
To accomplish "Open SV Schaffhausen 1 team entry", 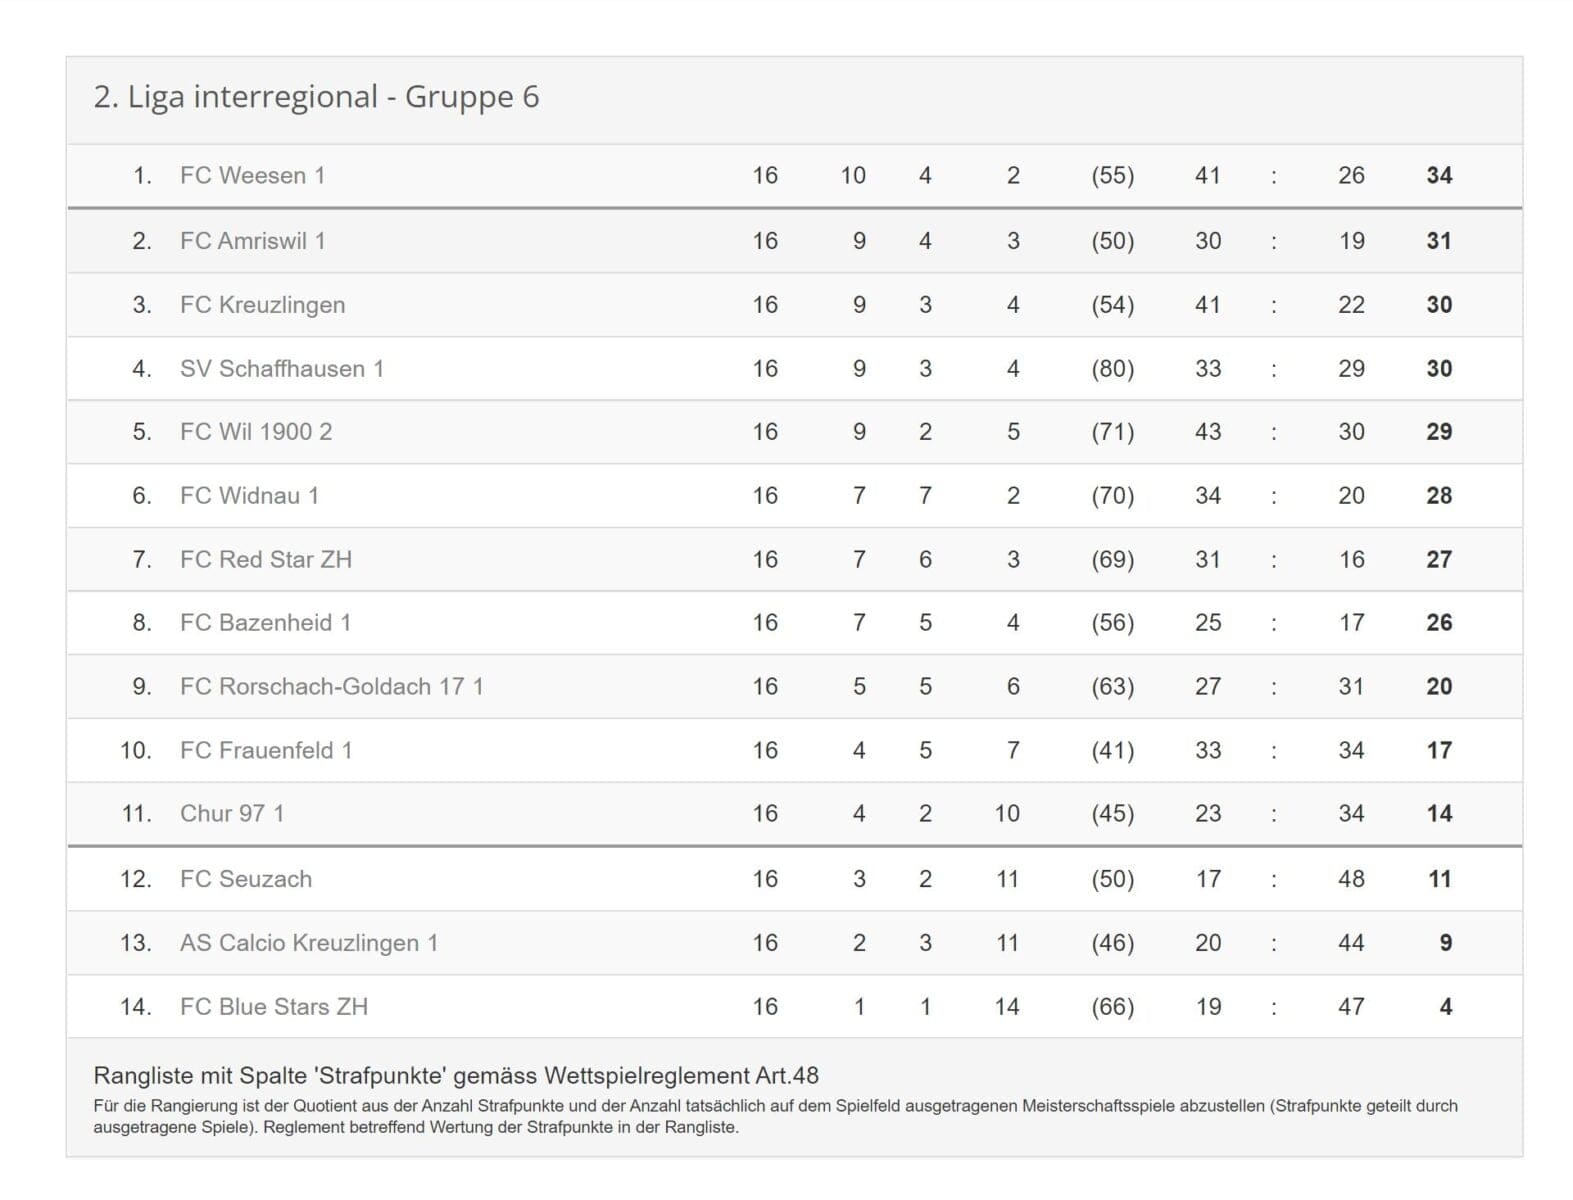I will (281, 369).
